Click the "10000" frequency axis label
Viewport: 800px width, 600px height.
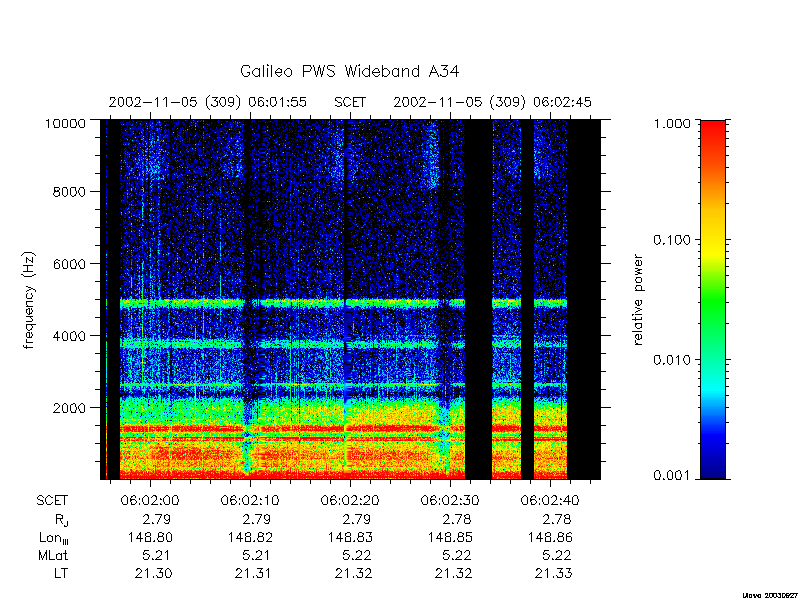pyautogui.click(x=63, y=123)
